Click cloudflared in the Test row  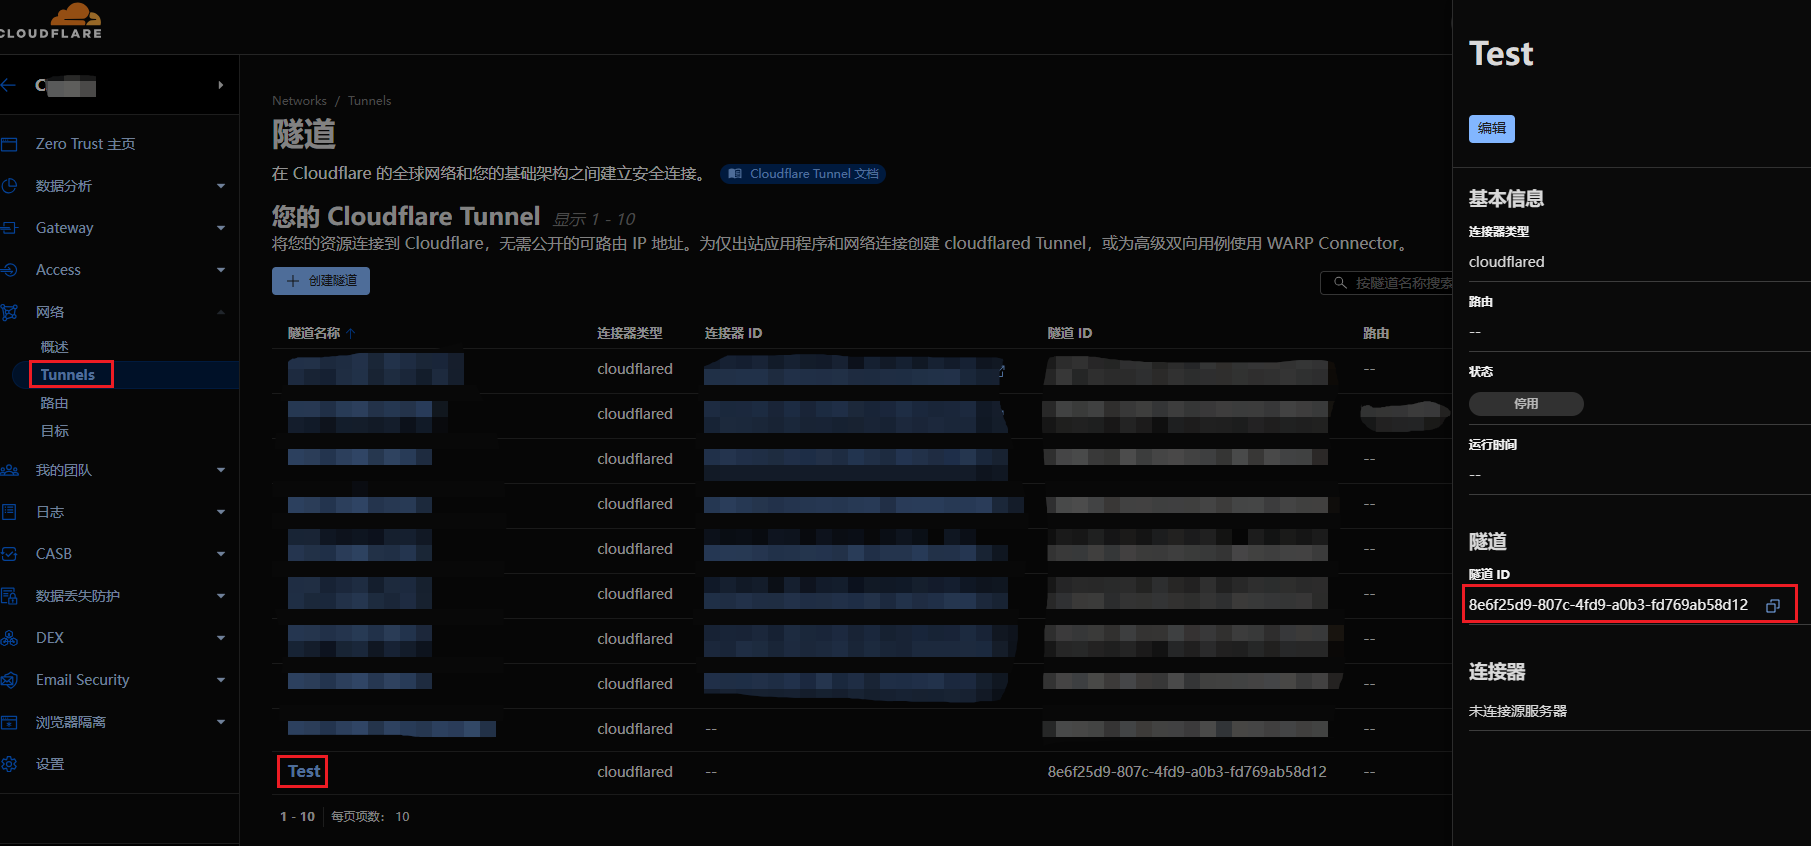635,772
